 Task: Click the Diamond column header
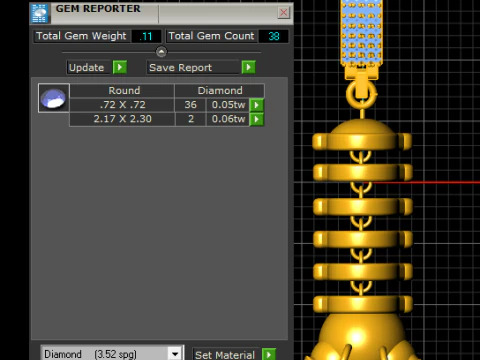220,91
